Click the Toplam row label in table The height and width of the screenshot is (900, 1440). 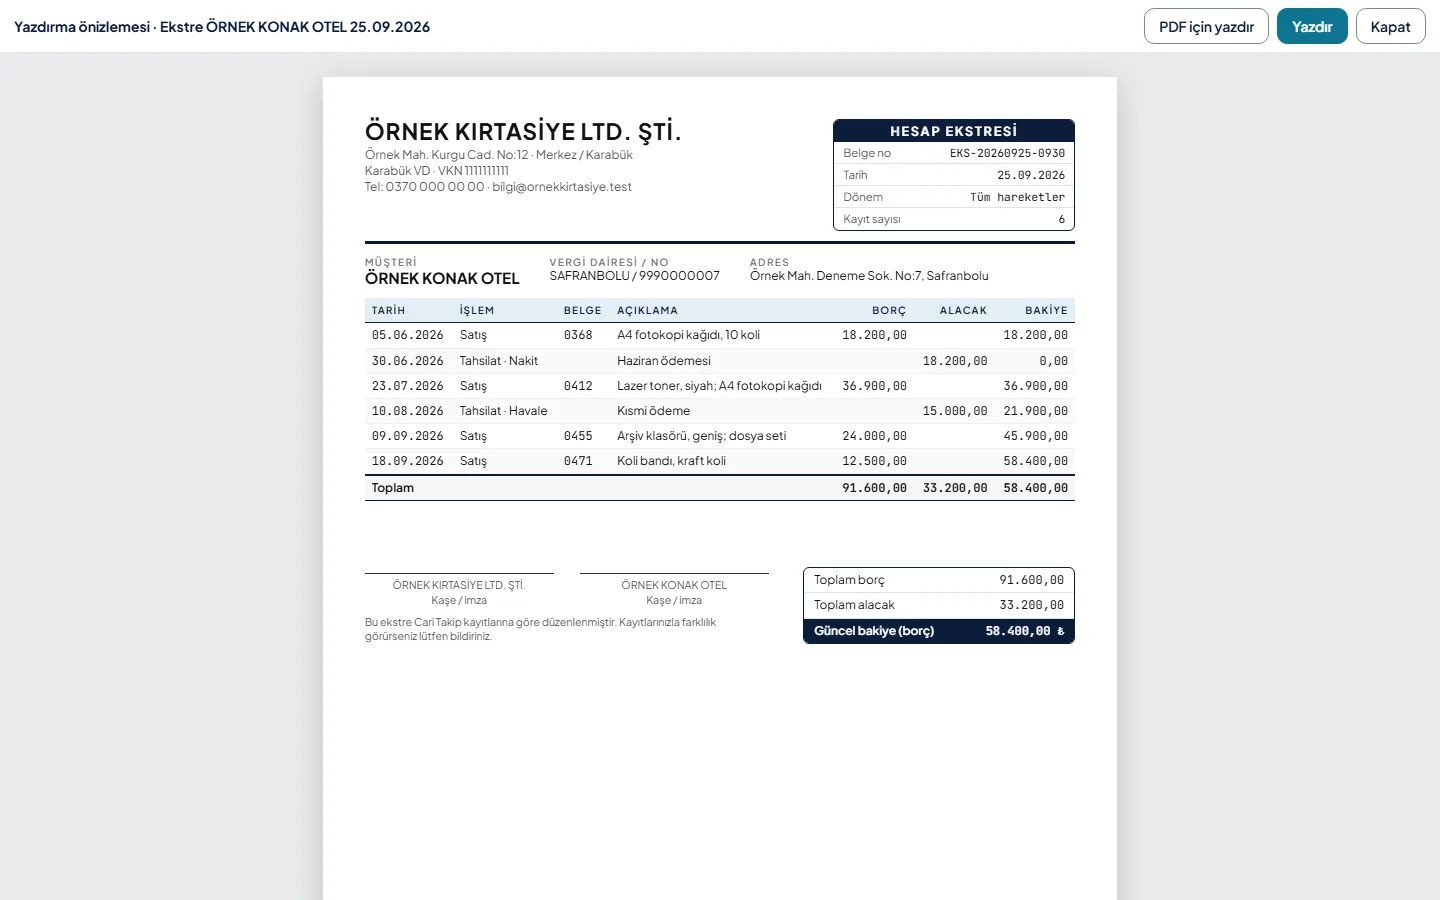click(392, 488)
